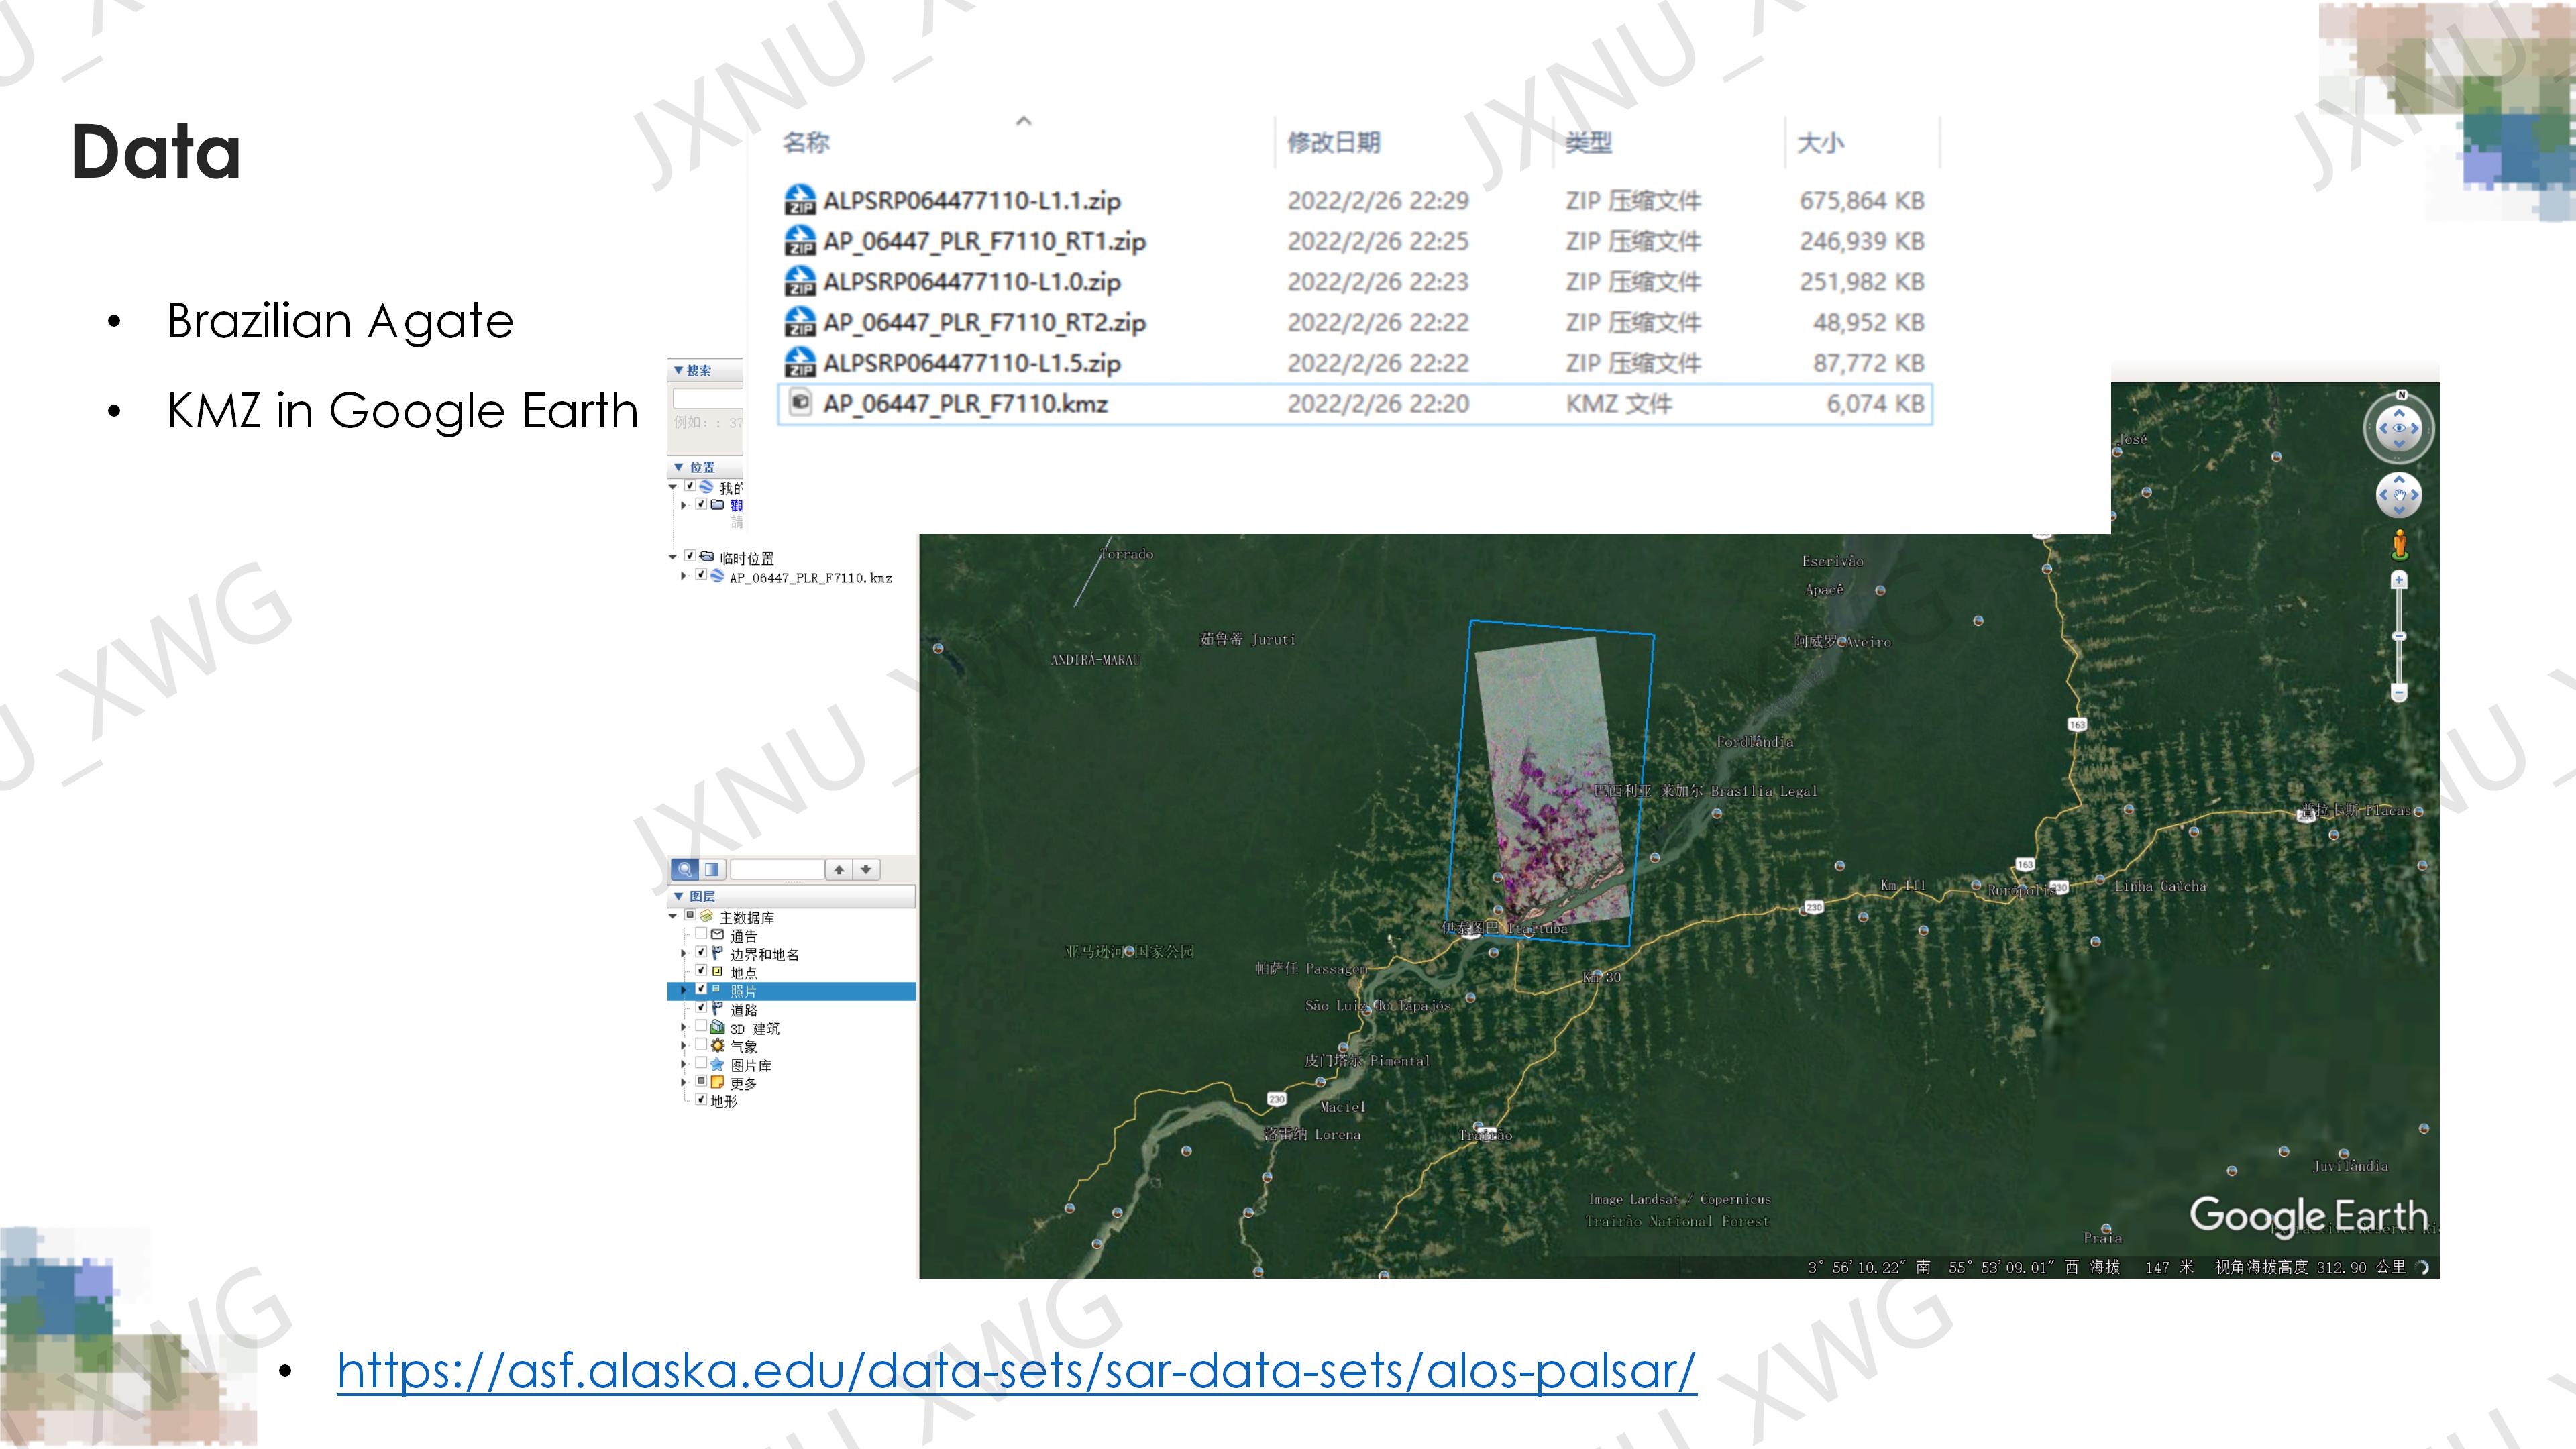
Task: Click the up arrow button in layers toolbar
Action: tap(839, 869)
